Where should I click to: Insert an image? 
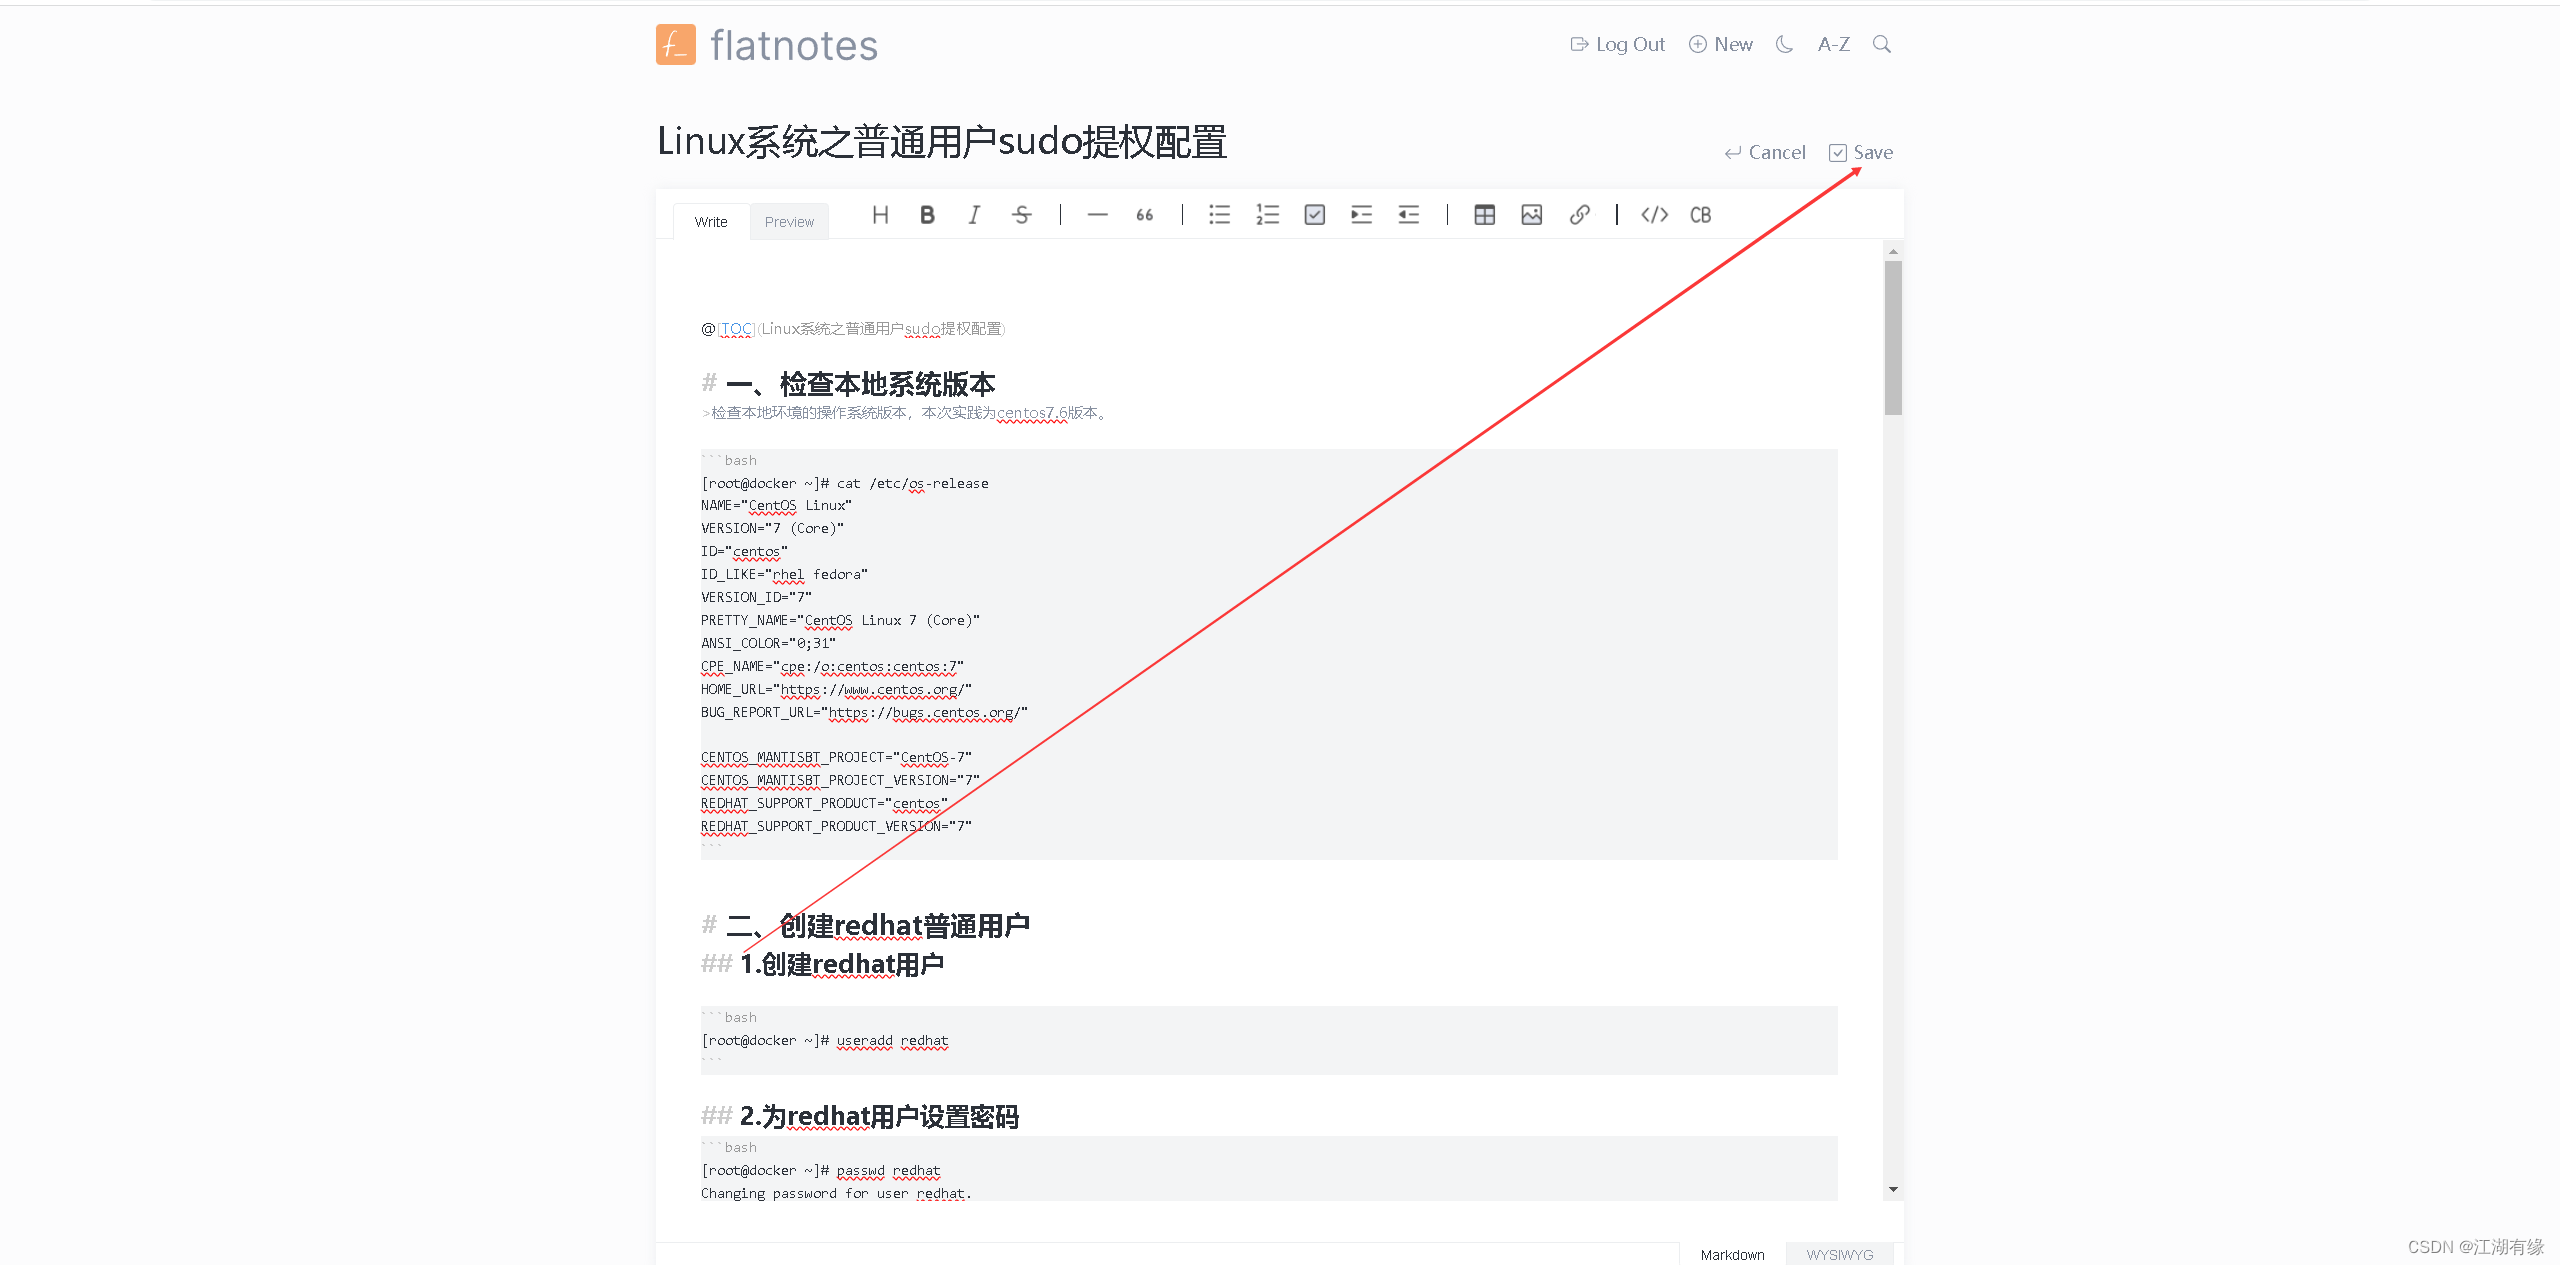[1531, 215]
